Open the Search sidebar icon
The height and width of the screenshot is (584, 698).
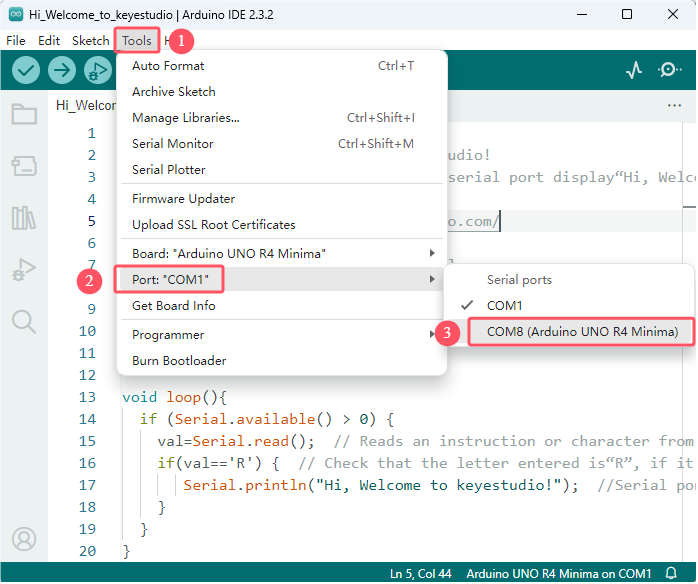click(24, 322)
